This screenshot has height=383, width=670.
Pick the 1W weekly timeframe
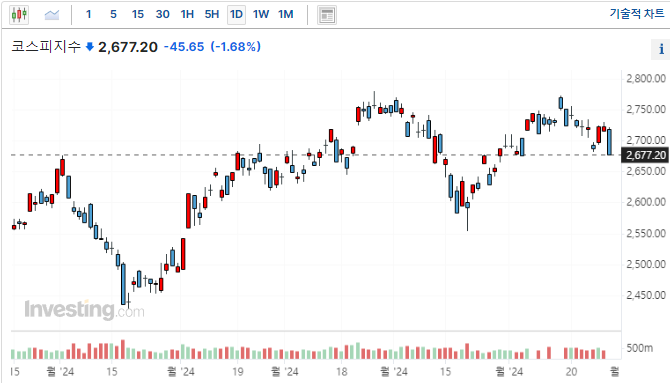[261, 15]
